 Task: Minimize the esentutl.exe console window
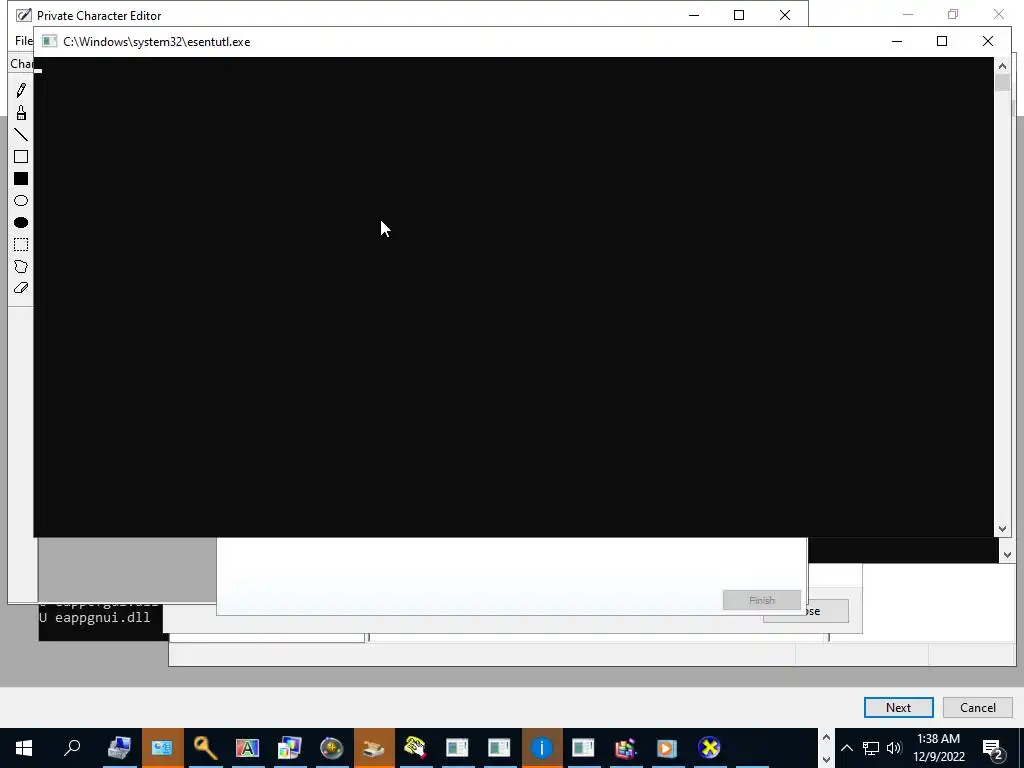[x=897, y=41]
